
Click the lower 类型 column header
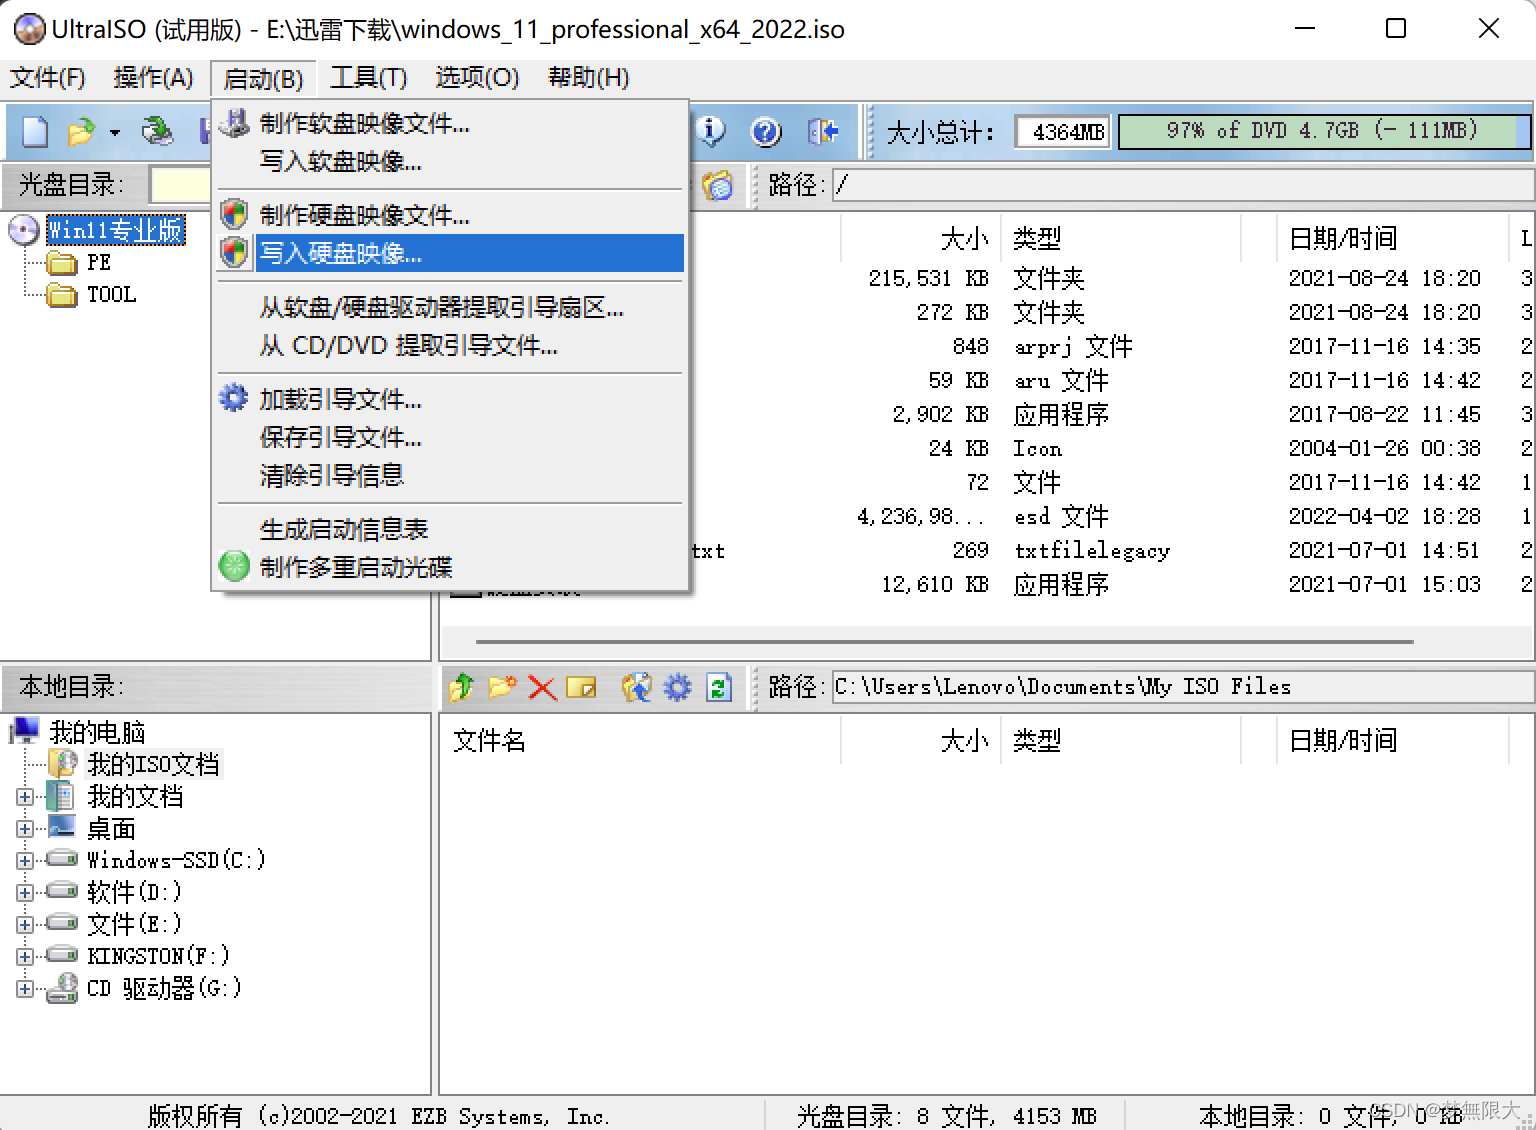1121,740
